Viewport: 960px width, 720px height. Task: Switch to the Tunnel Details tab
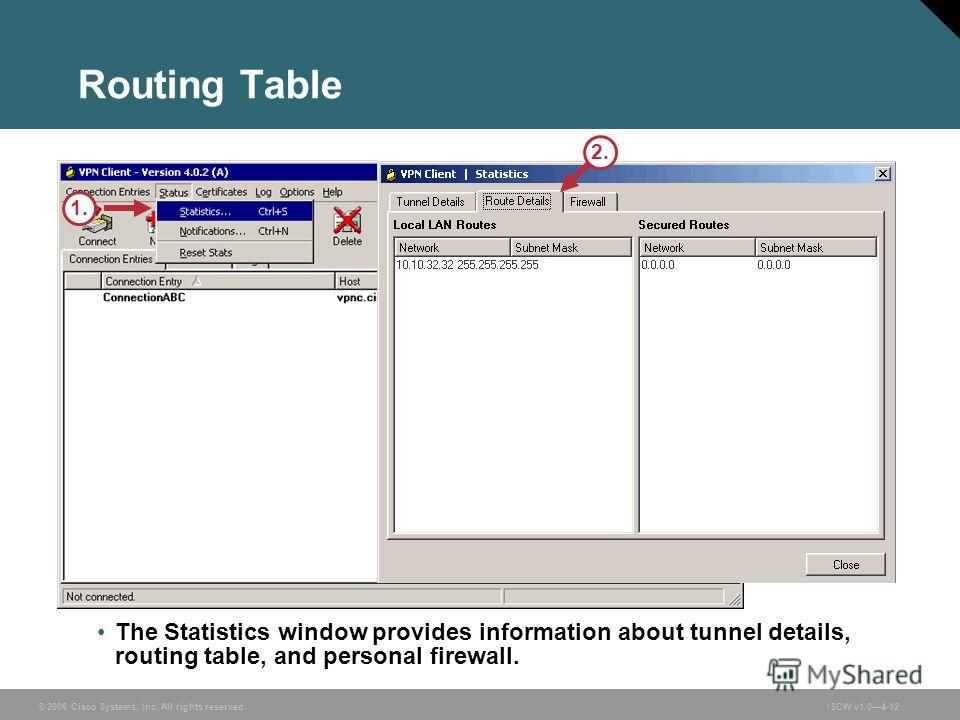click(x=430, y=201)
